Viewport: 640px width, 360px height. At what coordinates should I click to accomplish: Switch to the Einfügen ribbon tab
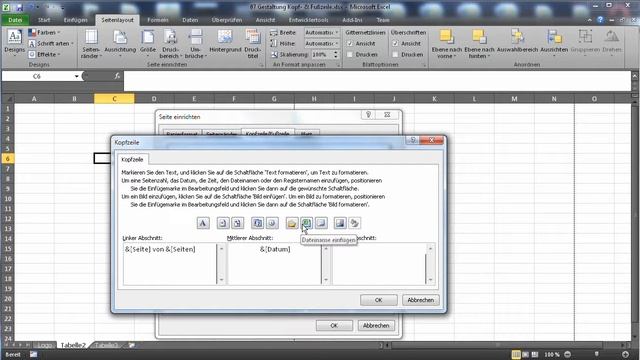[x=76, y=20]
